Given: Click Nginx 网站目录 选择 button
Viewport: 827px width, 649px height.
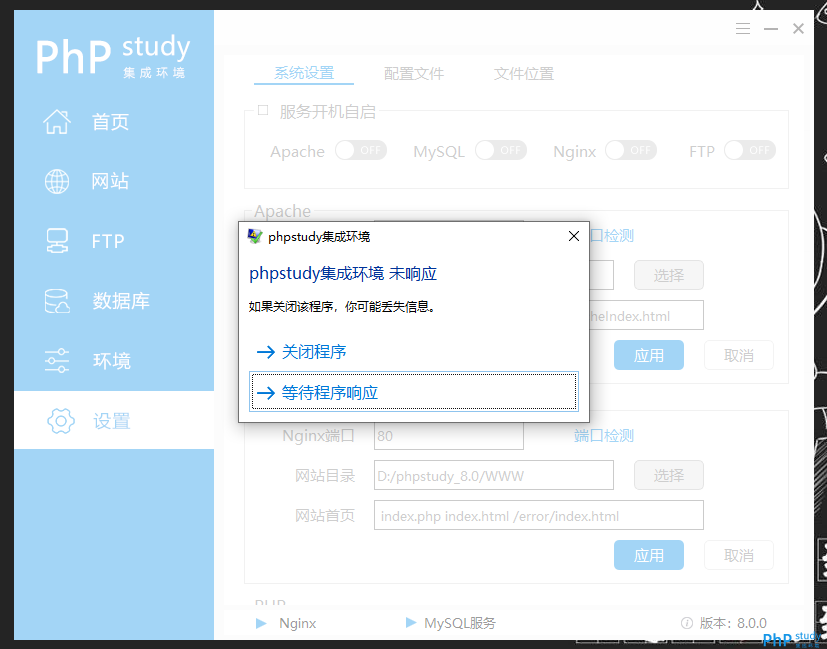Looking at the screenshot, I should (669, 475).
